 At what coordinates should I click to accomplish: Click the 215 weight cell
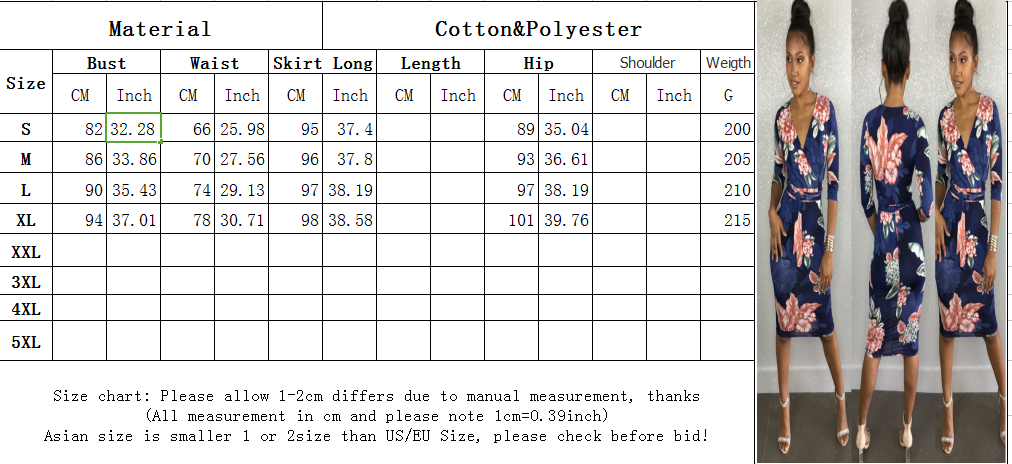[x=727, y=220]
